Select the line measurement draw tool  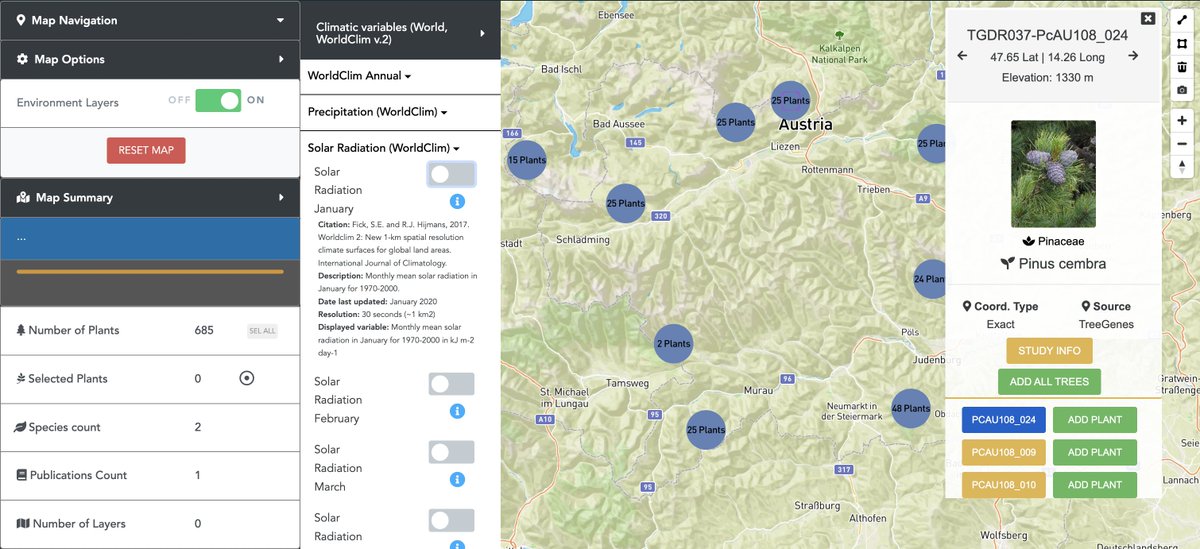coord(1182,19)
